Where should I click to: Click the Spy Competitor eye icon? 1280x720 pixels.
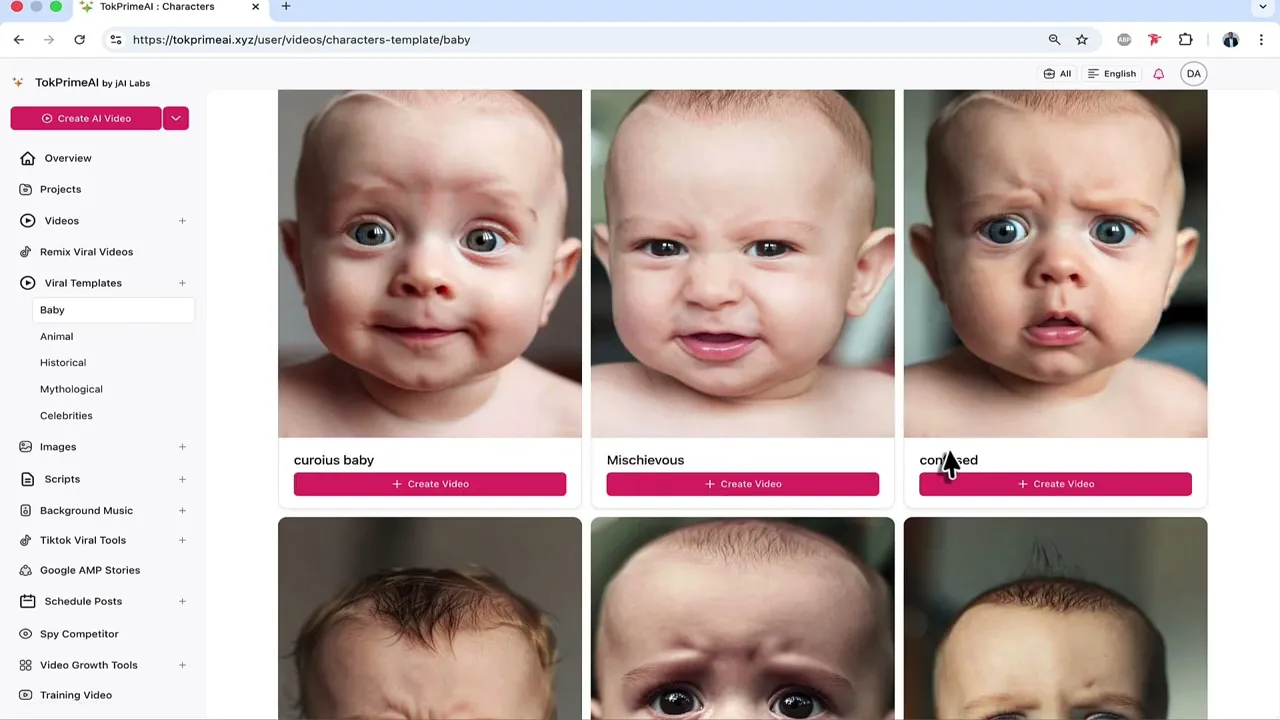coord(27,634)
